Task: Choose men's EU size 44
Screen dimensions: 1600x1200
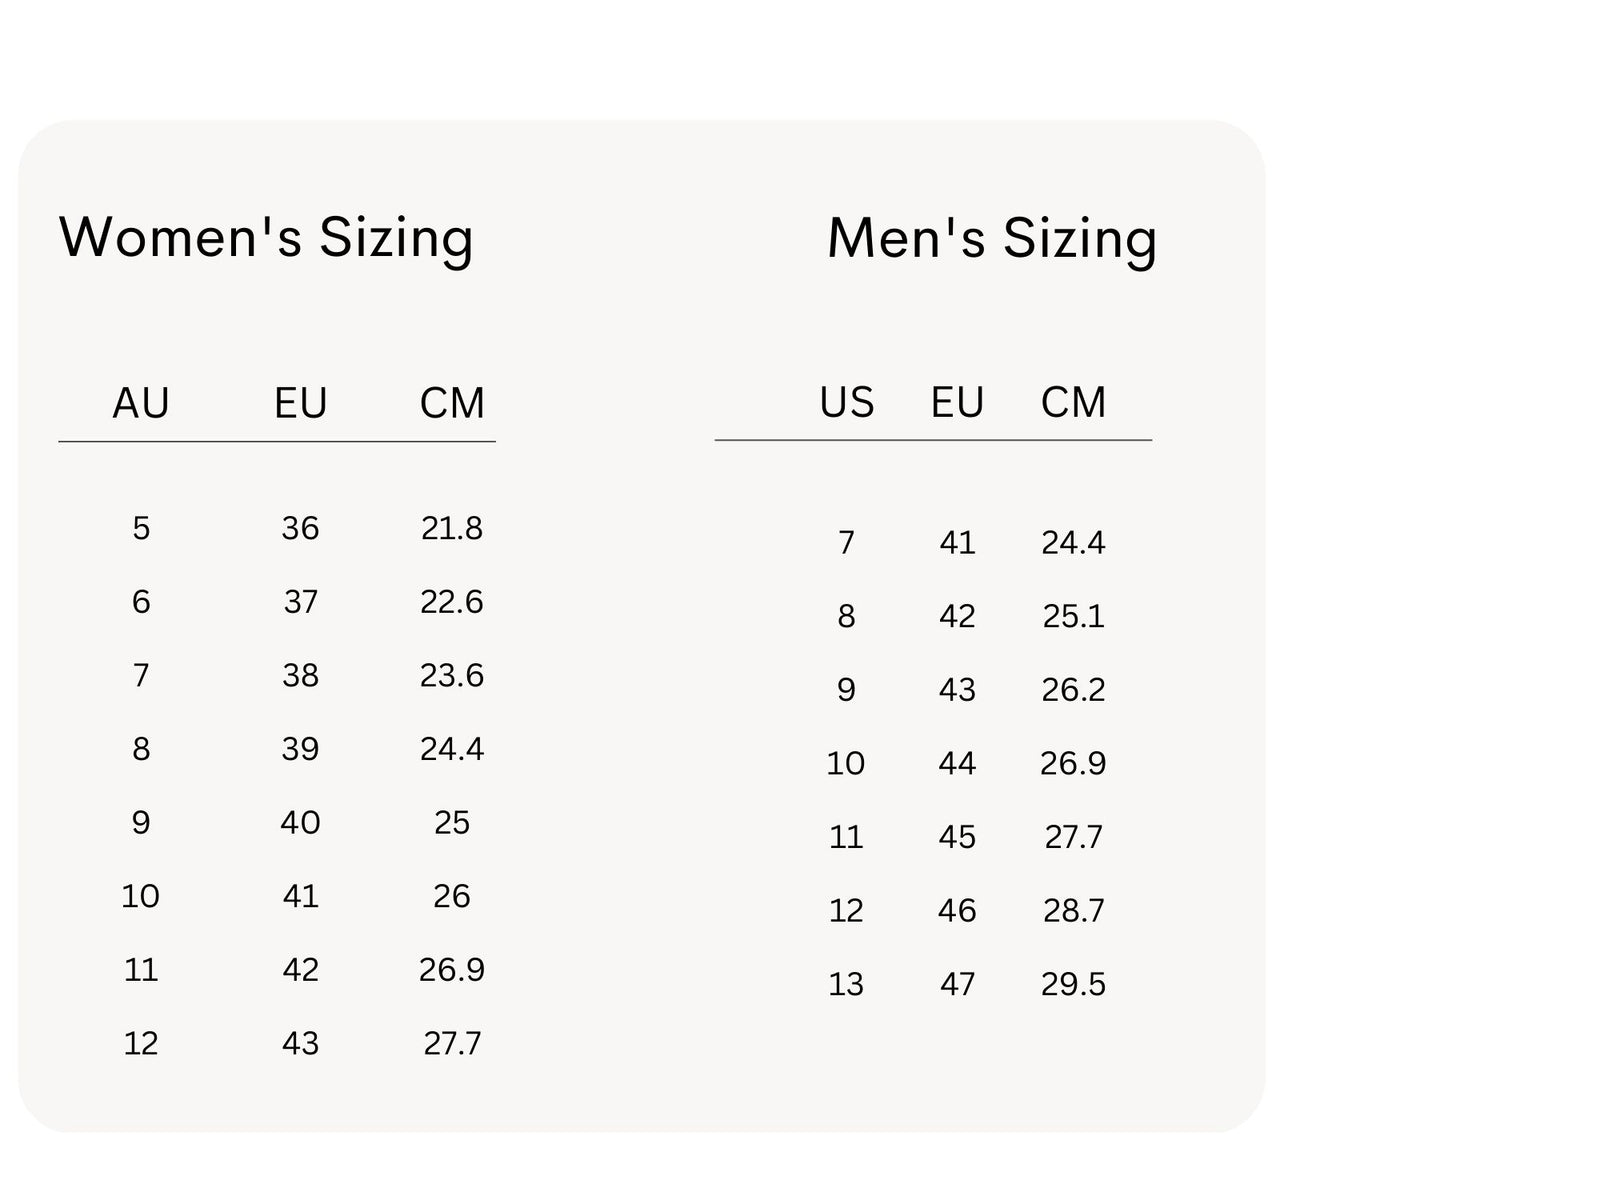Action: click(x=957, y=763)
